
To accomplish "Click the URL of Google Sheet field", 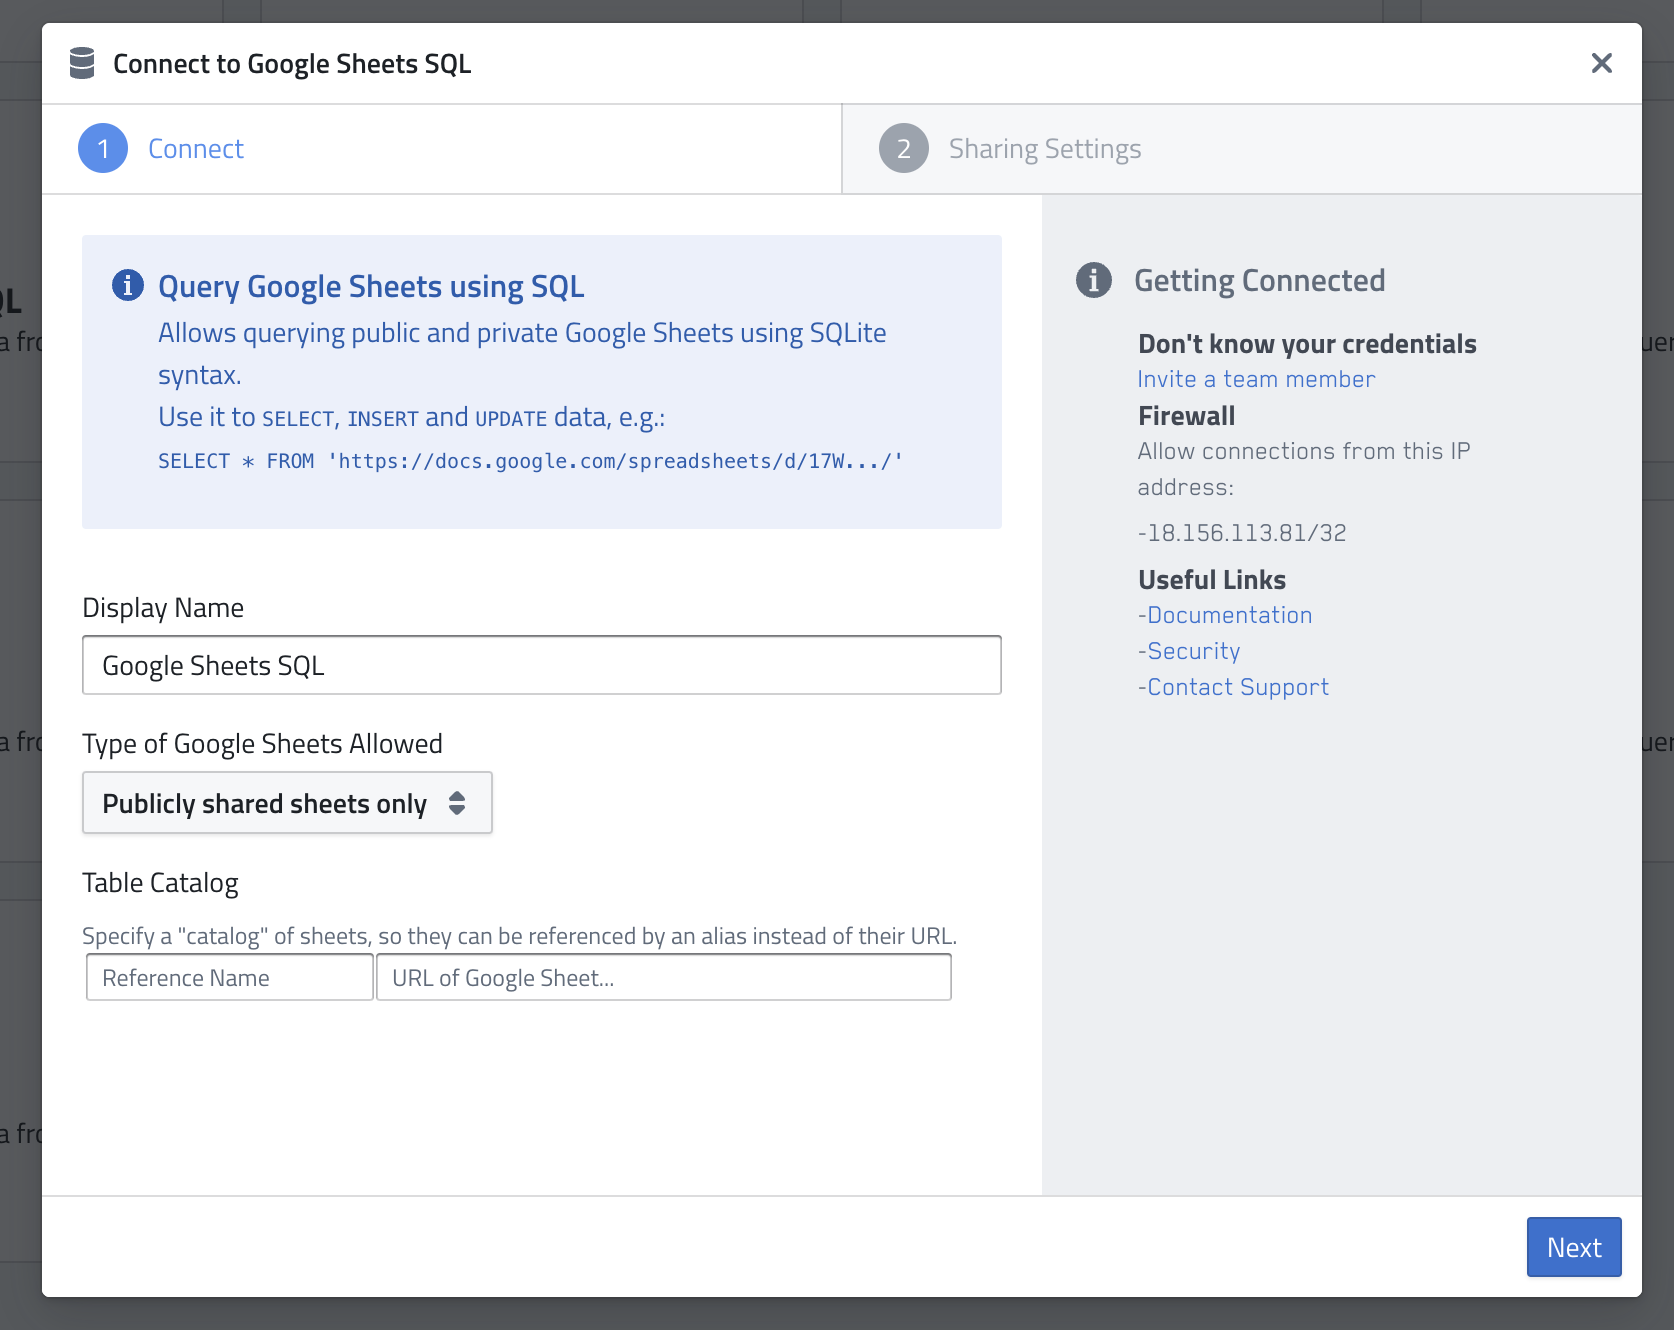I will click(x=663, y=977).
